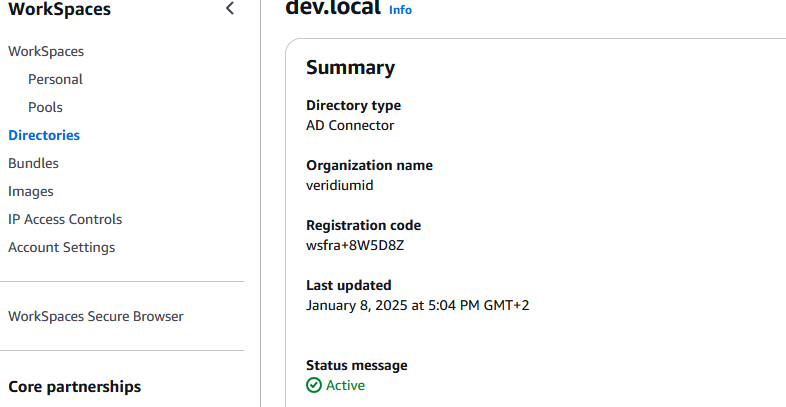Screen dimensions: 786x407
Task: Click the Last updated date value
Action: [417, 305]
